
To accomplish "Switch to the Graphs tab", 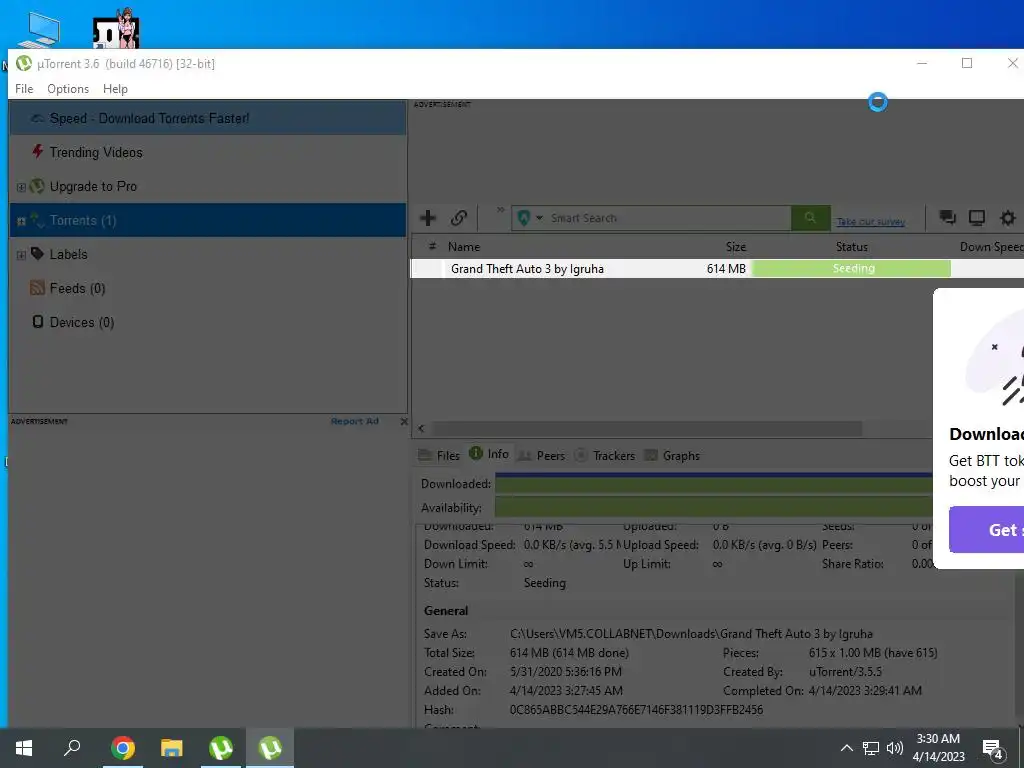I will 672,455.
